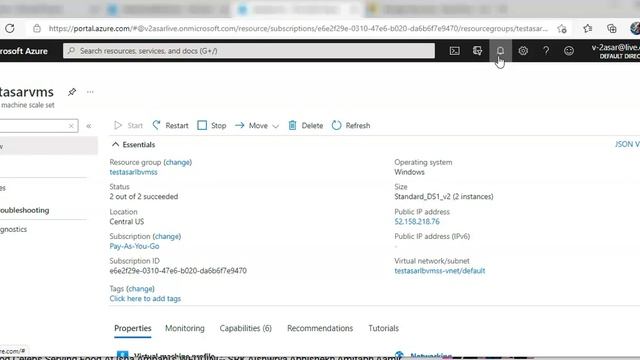The image size is (640, 360).
Task: Select the Properties tab
Action: 133,328
